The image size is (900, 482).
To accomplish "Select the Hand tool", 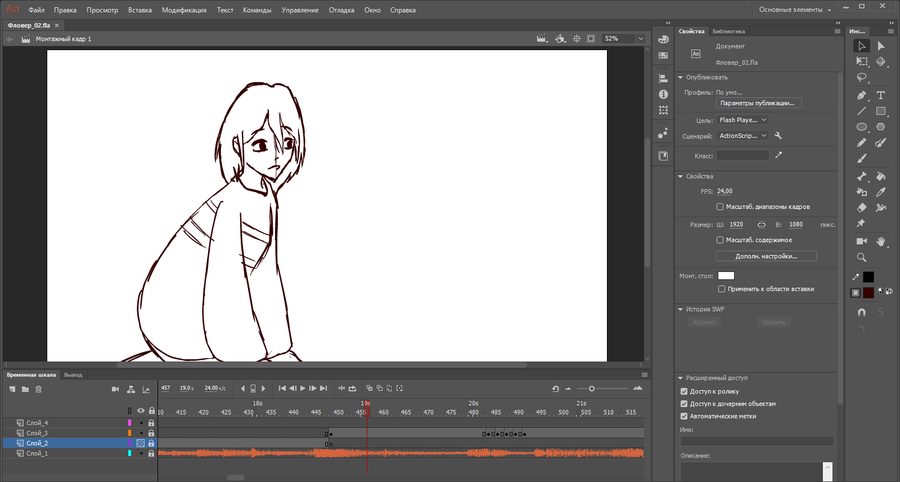I will click(881, 242).
